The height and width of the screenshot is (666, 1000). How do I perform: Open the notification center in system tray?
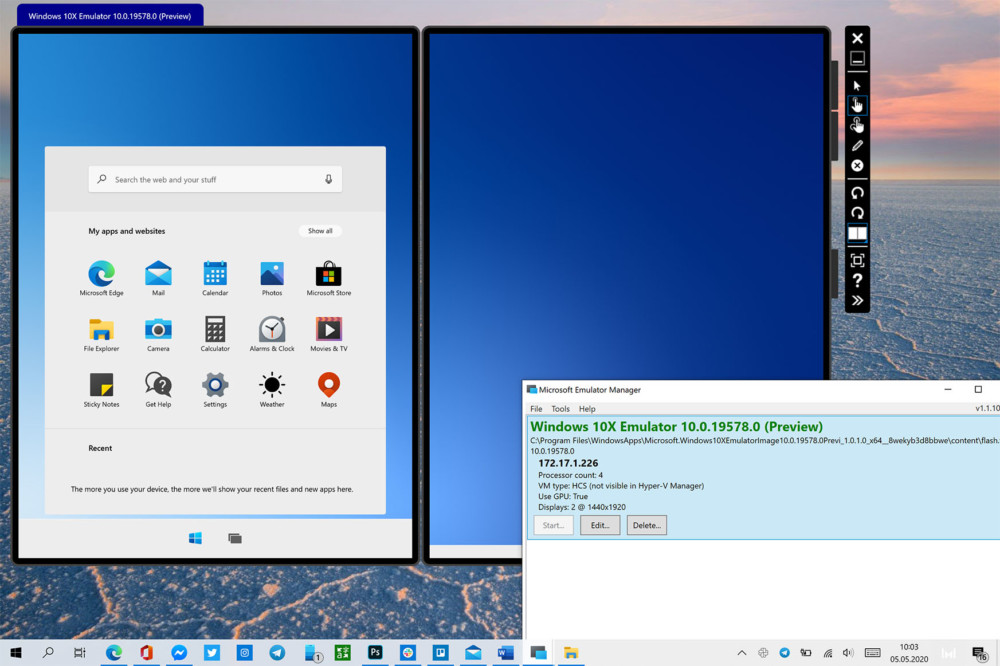click(x=979, y=653)
